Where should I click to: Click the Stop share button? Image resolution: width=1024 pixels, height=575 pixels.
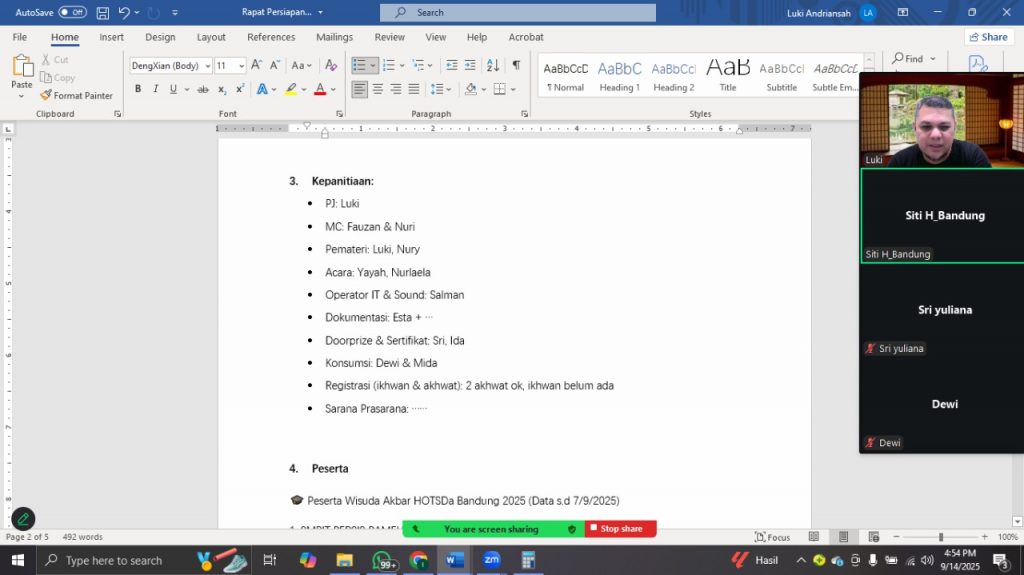620,529
